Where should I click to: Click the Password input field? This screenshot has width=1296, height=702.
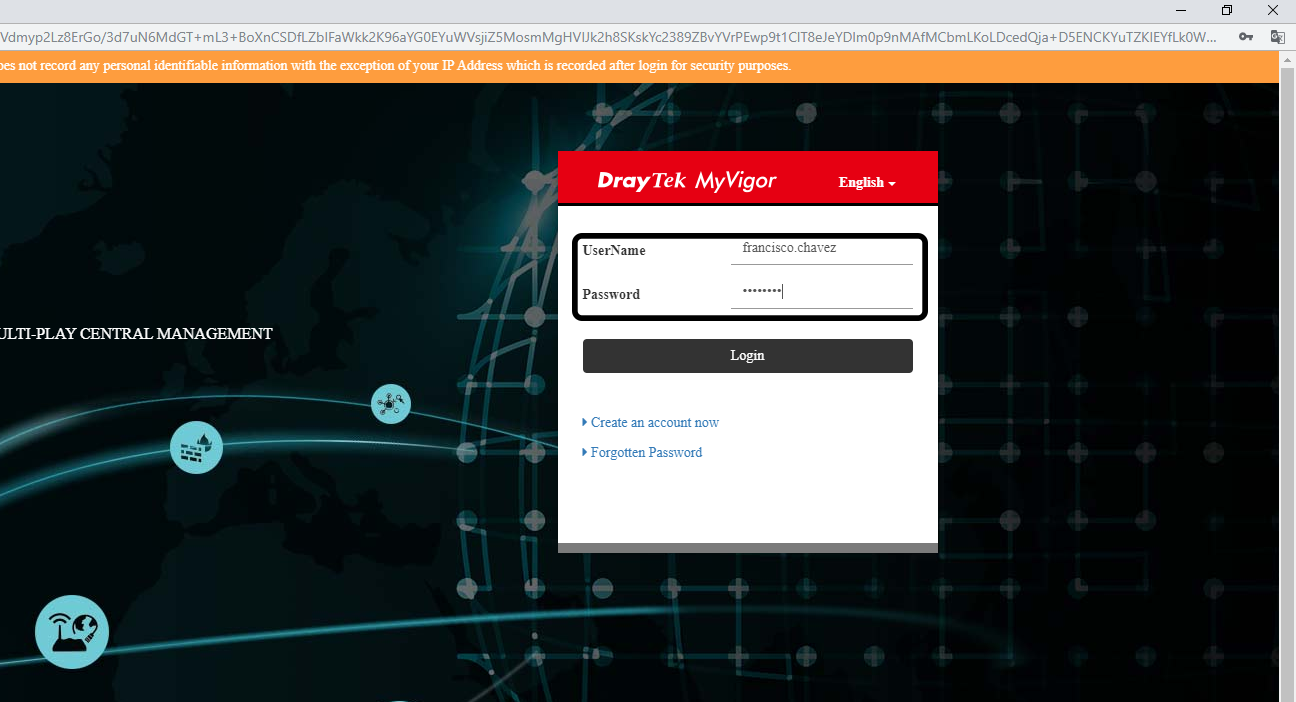[822, 293]
